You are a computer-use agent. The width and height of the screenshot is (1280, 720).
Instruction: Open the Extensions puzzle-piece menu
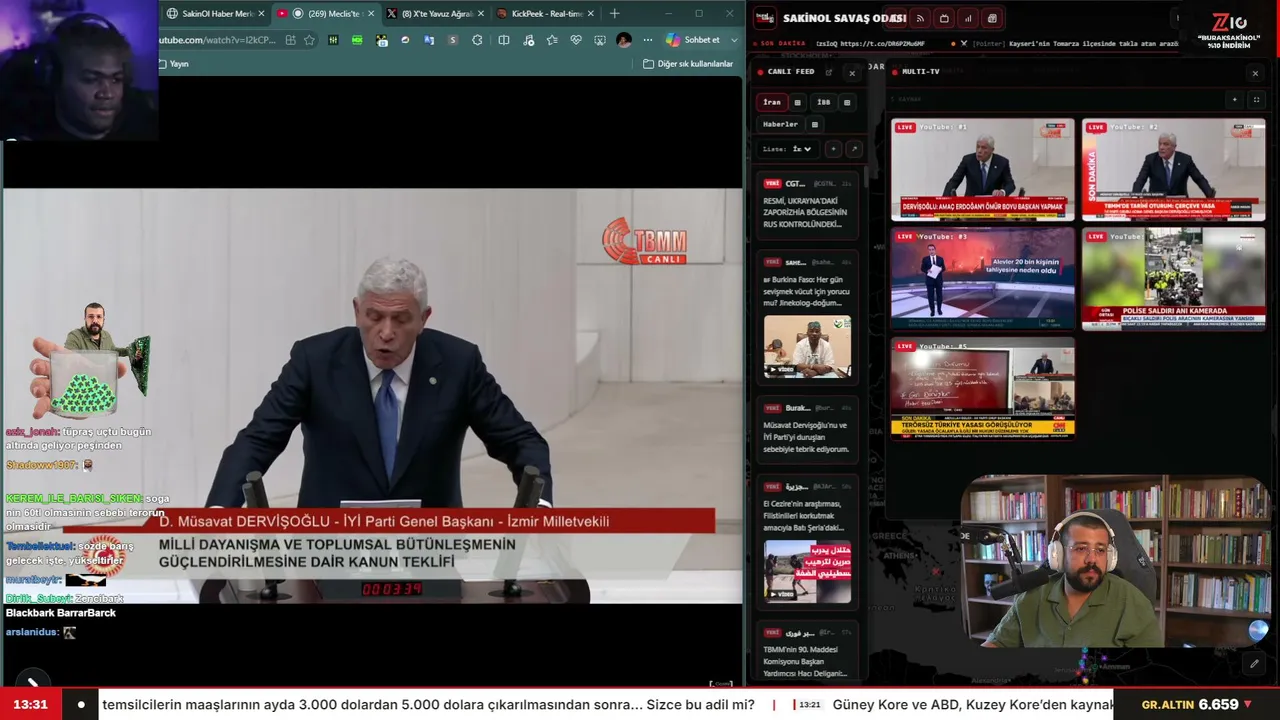tap(477, 40)
